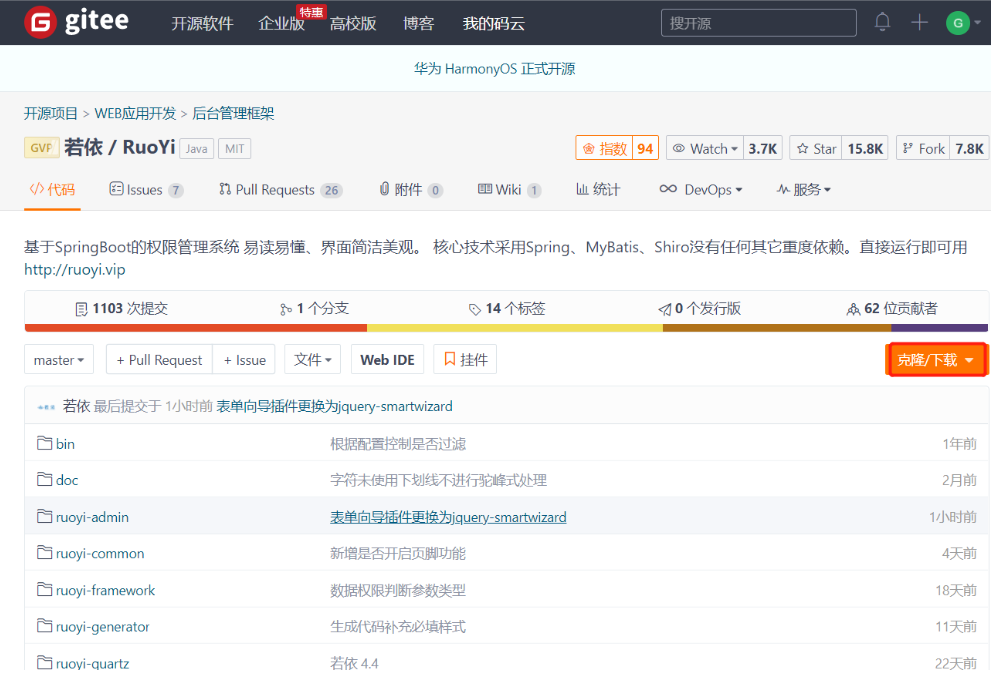Click the Watch count 3.7K
This screenshot has height=682, width=993.
click(762, 149)
